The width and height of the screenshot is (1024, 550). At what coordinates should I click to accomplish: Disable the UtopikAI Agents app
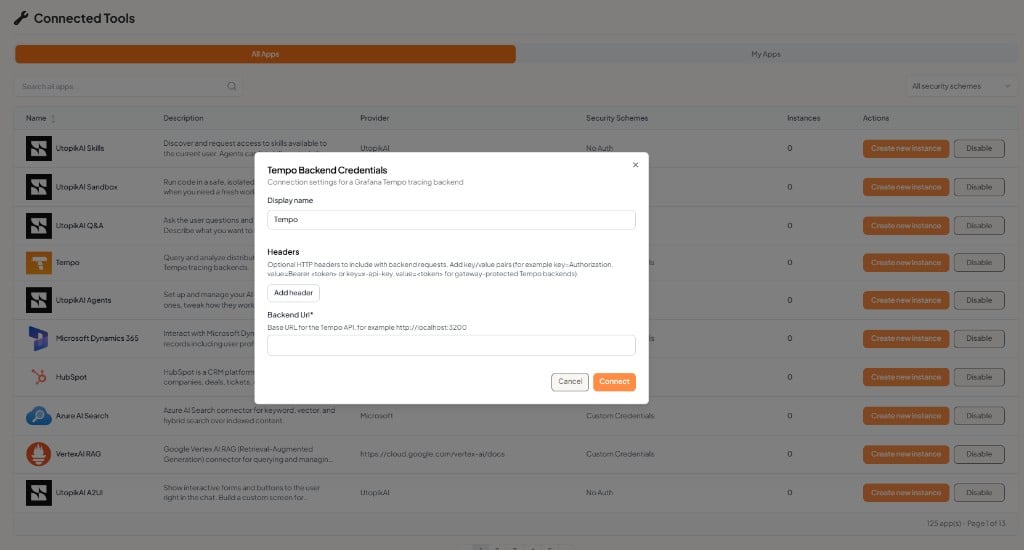click(x=979, y=300)
